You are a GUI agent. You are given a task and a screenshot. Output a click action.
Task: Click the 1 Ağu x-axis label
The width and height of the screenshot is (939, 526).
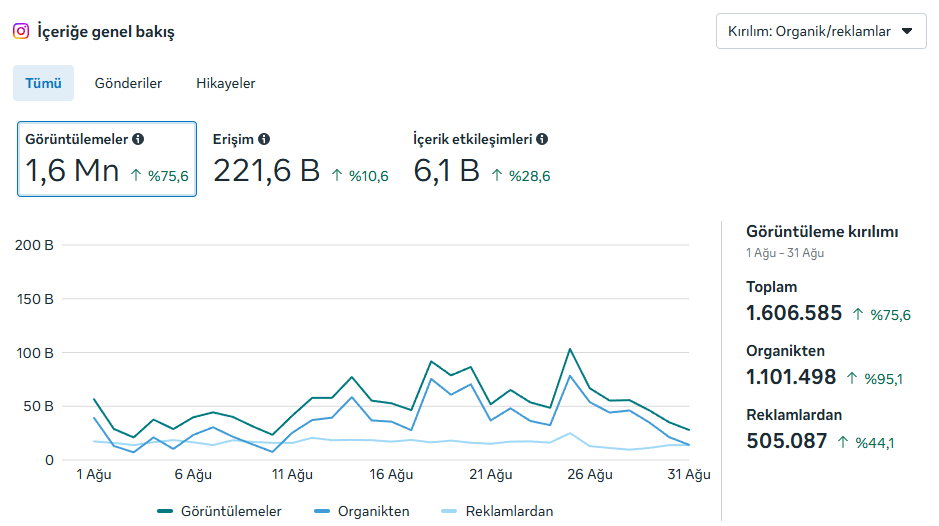point(94,474)
